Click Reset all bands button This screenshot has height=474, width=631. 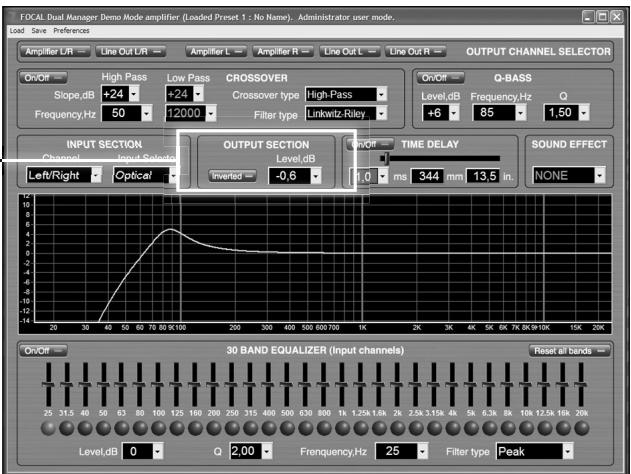(x=569, y=350)
